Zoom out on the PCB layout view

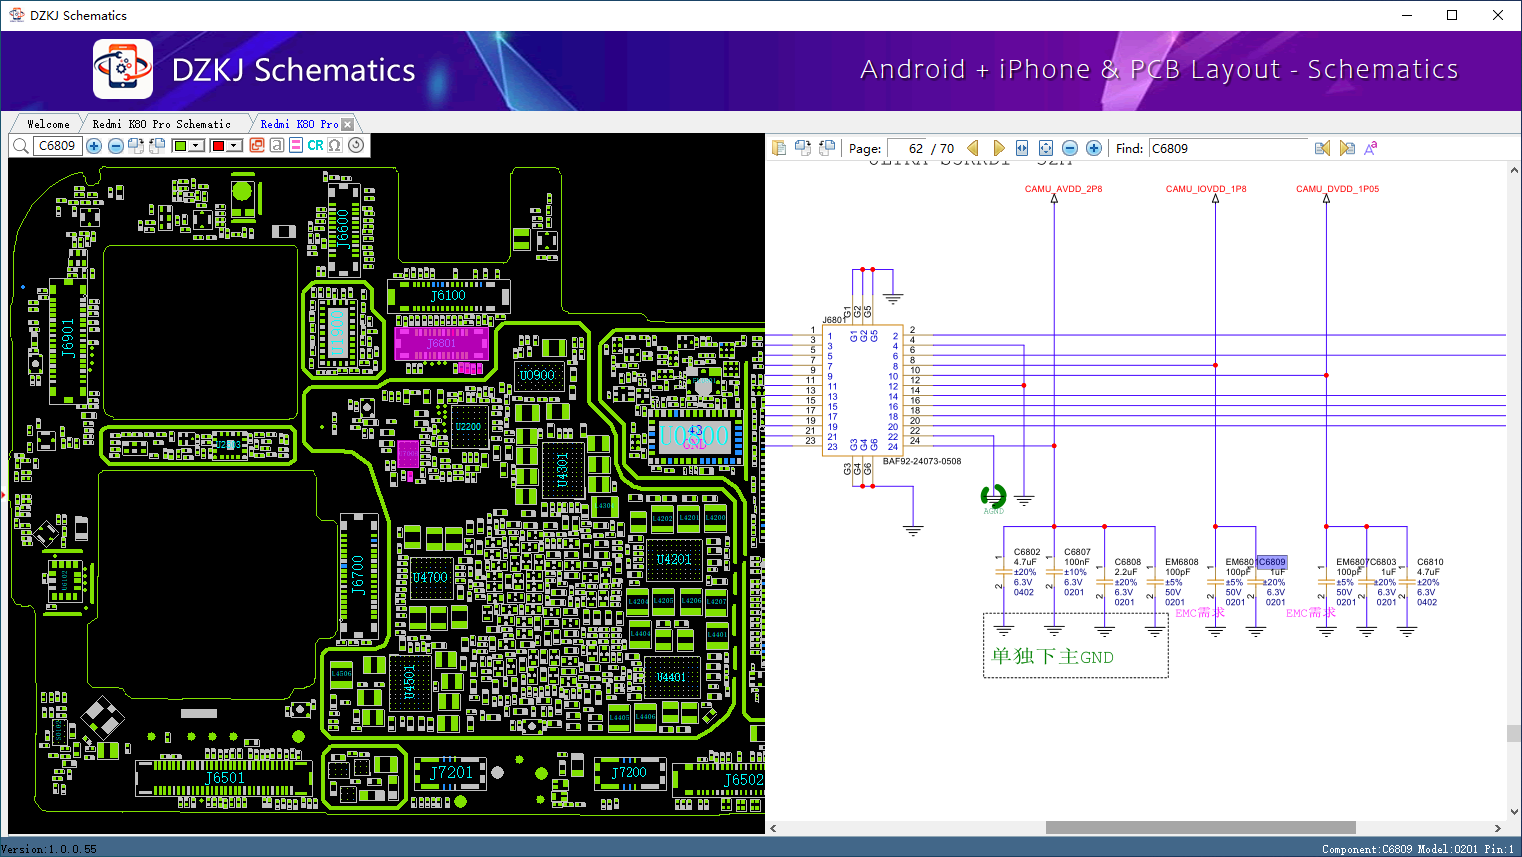pyautogui.click(x=116, y=146)
